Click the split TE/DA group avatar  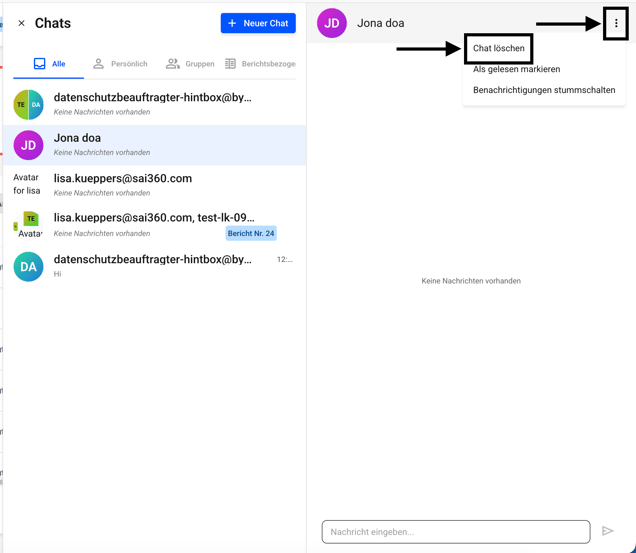(28, 104)
